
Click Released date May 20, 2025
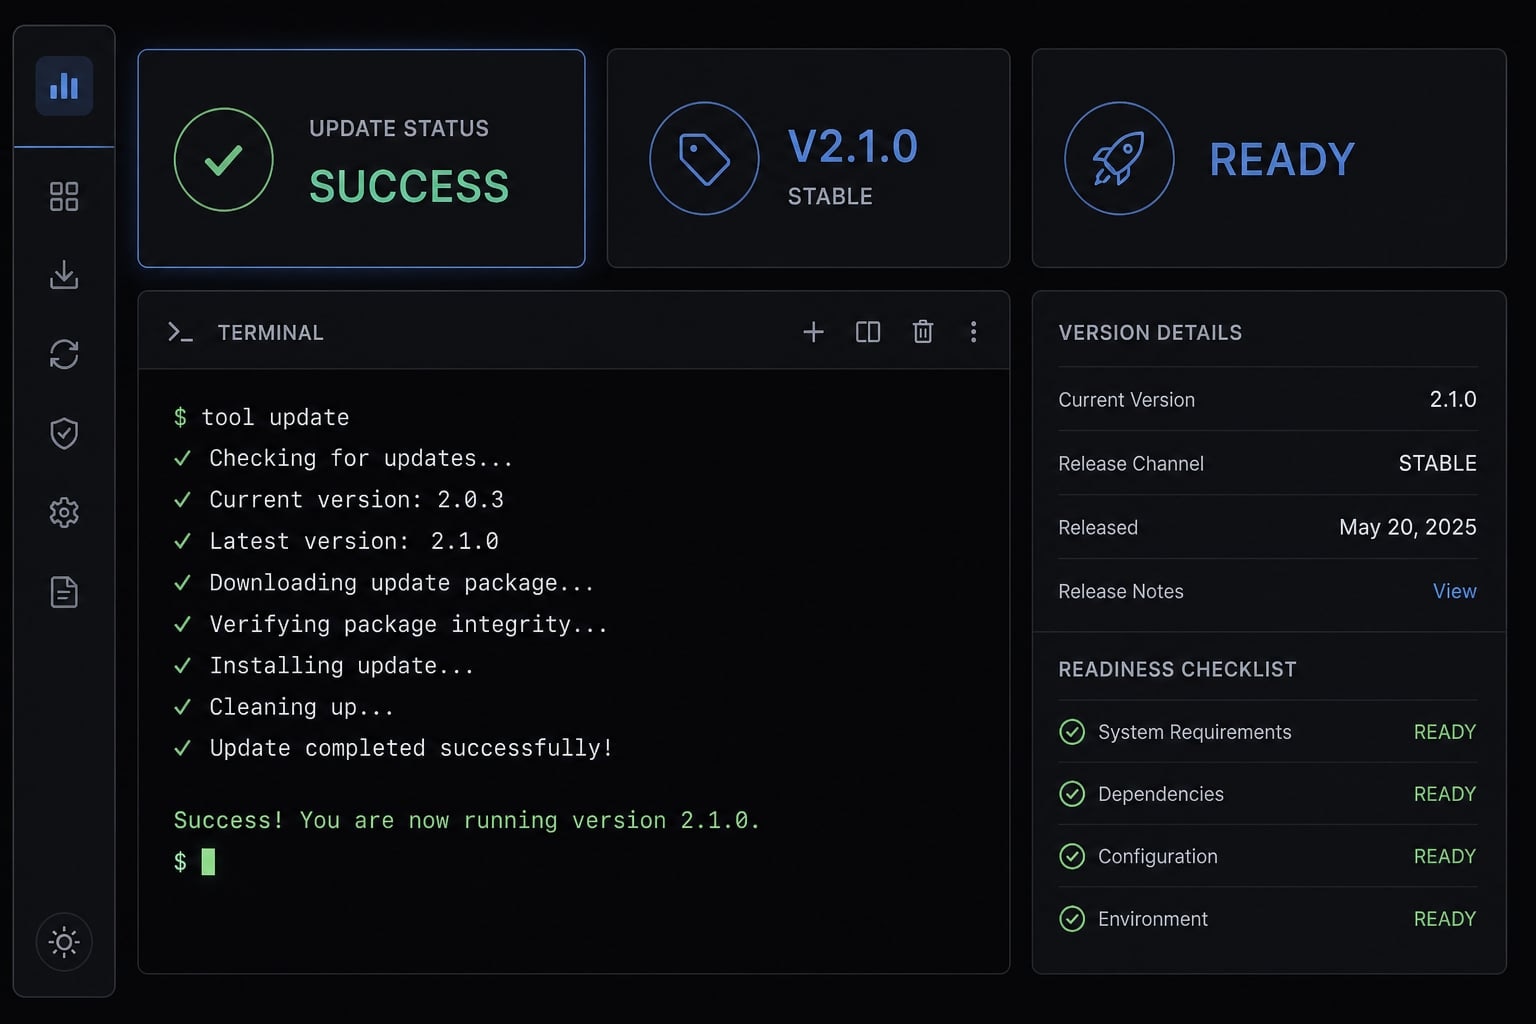1408,527
